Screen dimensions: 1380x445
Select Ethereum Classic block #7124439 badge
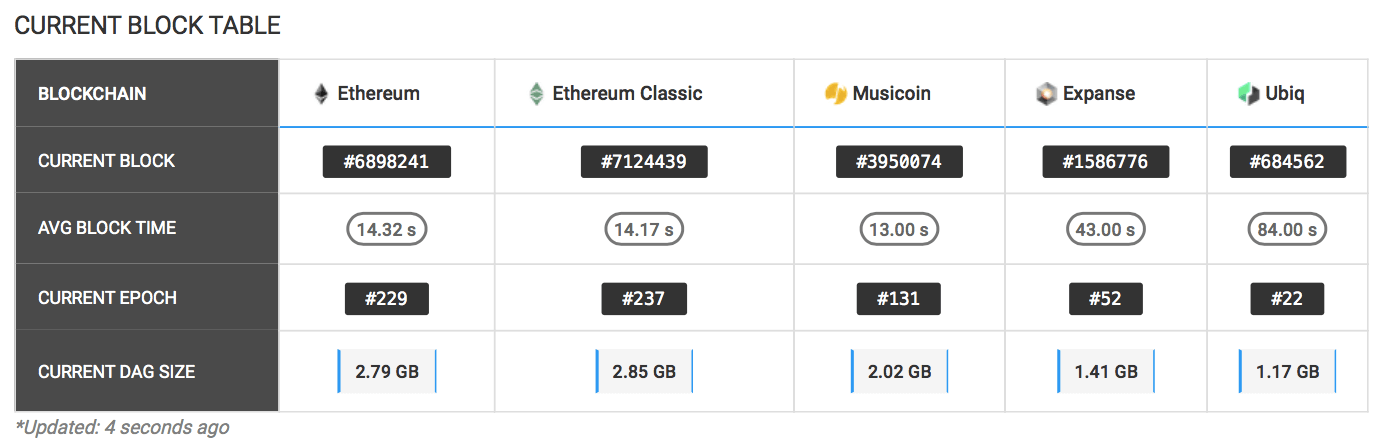[644, 161]
